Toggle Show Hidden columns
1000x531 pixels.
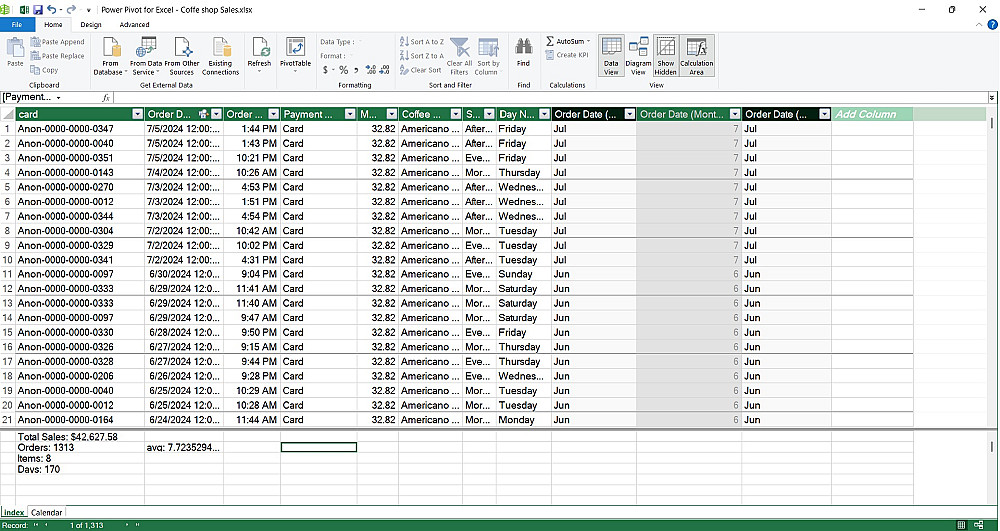pyautogui.click(x=665, y=56)
